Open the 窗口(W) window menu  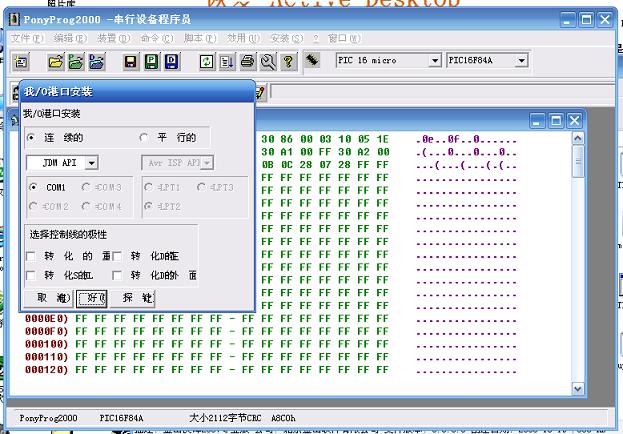tap(344, 38)
